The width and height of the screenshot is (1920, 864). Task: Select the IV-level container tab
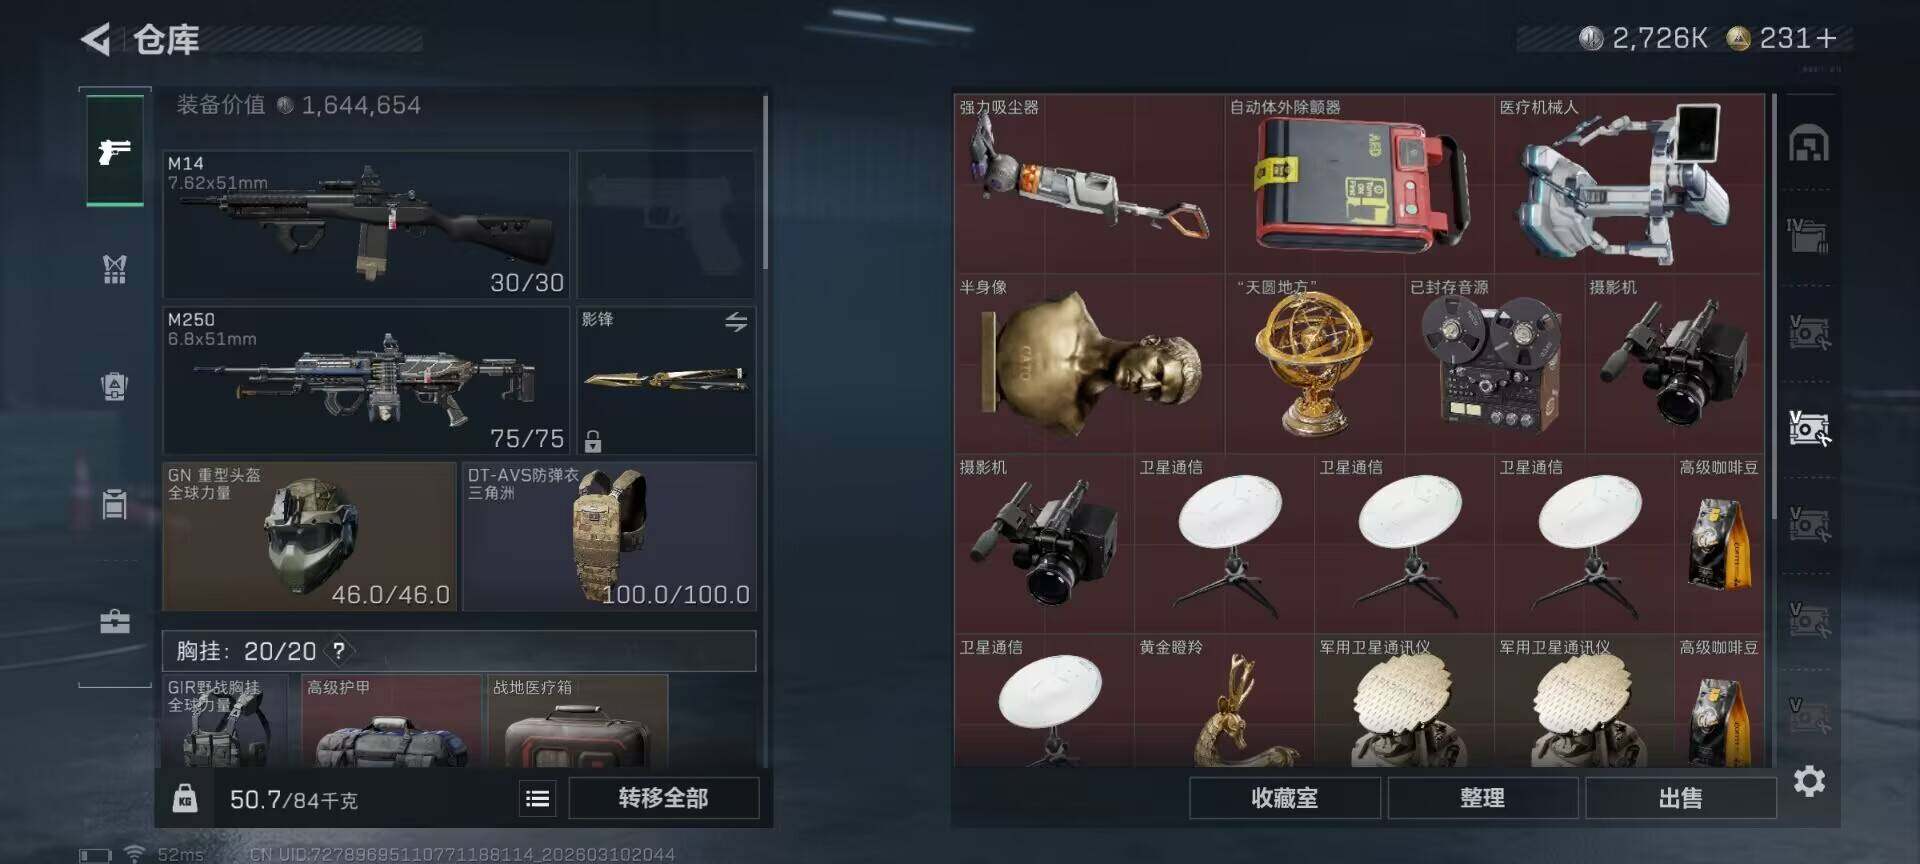point(1809,236)
